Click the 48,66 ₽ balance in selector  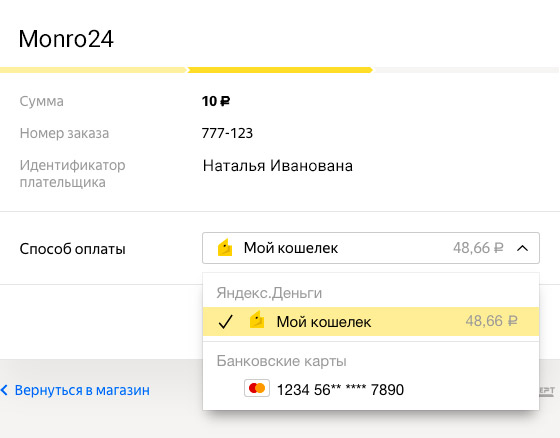pyautogui.click(x=478, y=248)
